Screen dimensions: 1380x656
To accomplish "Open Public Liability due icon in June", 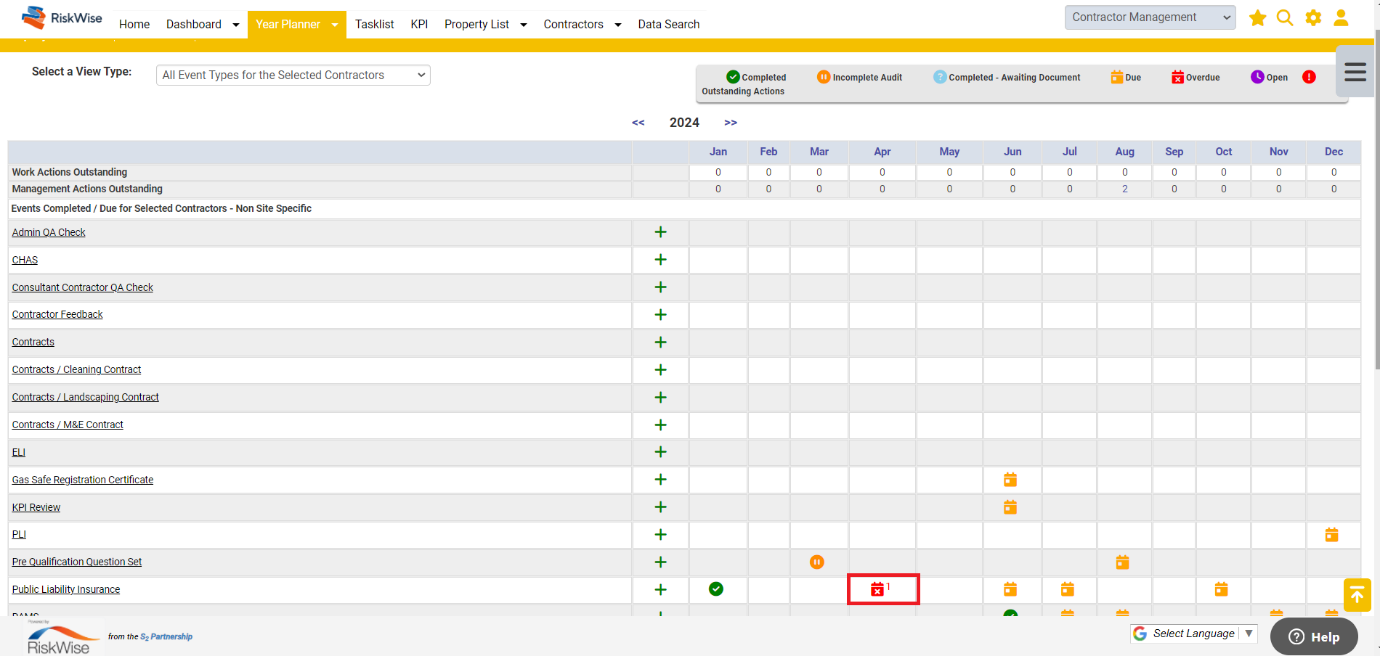I will coord(1010,590).
